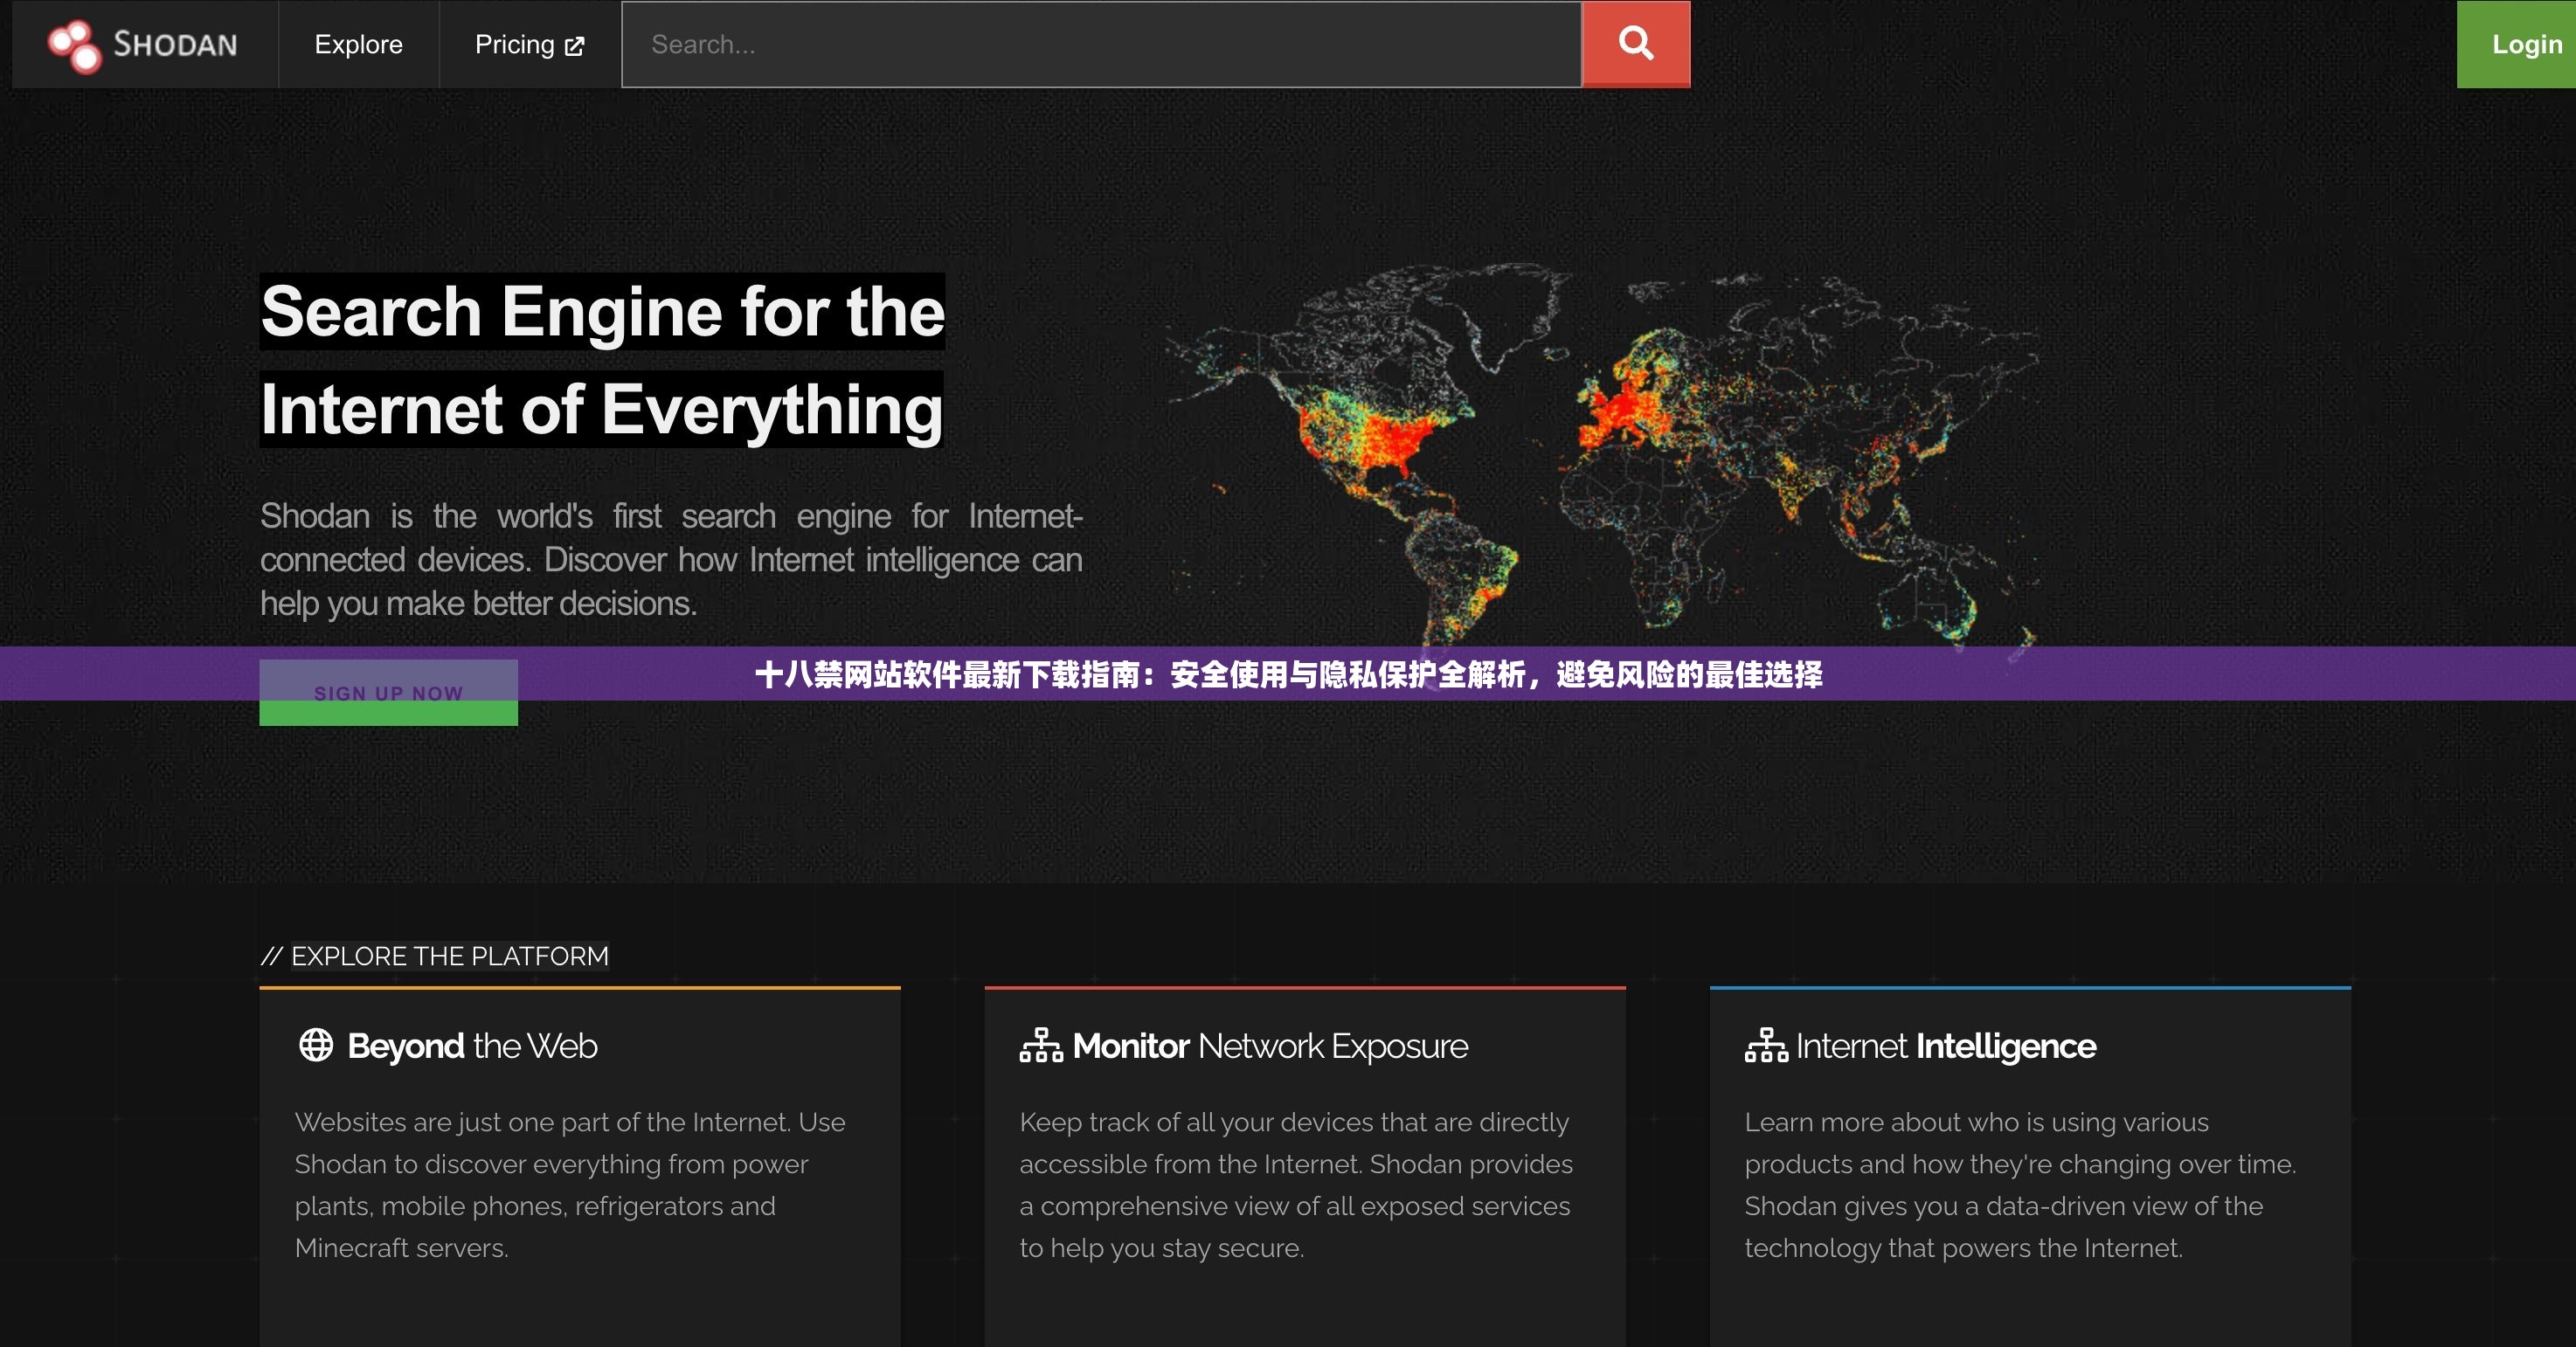Open the Pricing menu item
The image size is (2576, 1347).
514,45
